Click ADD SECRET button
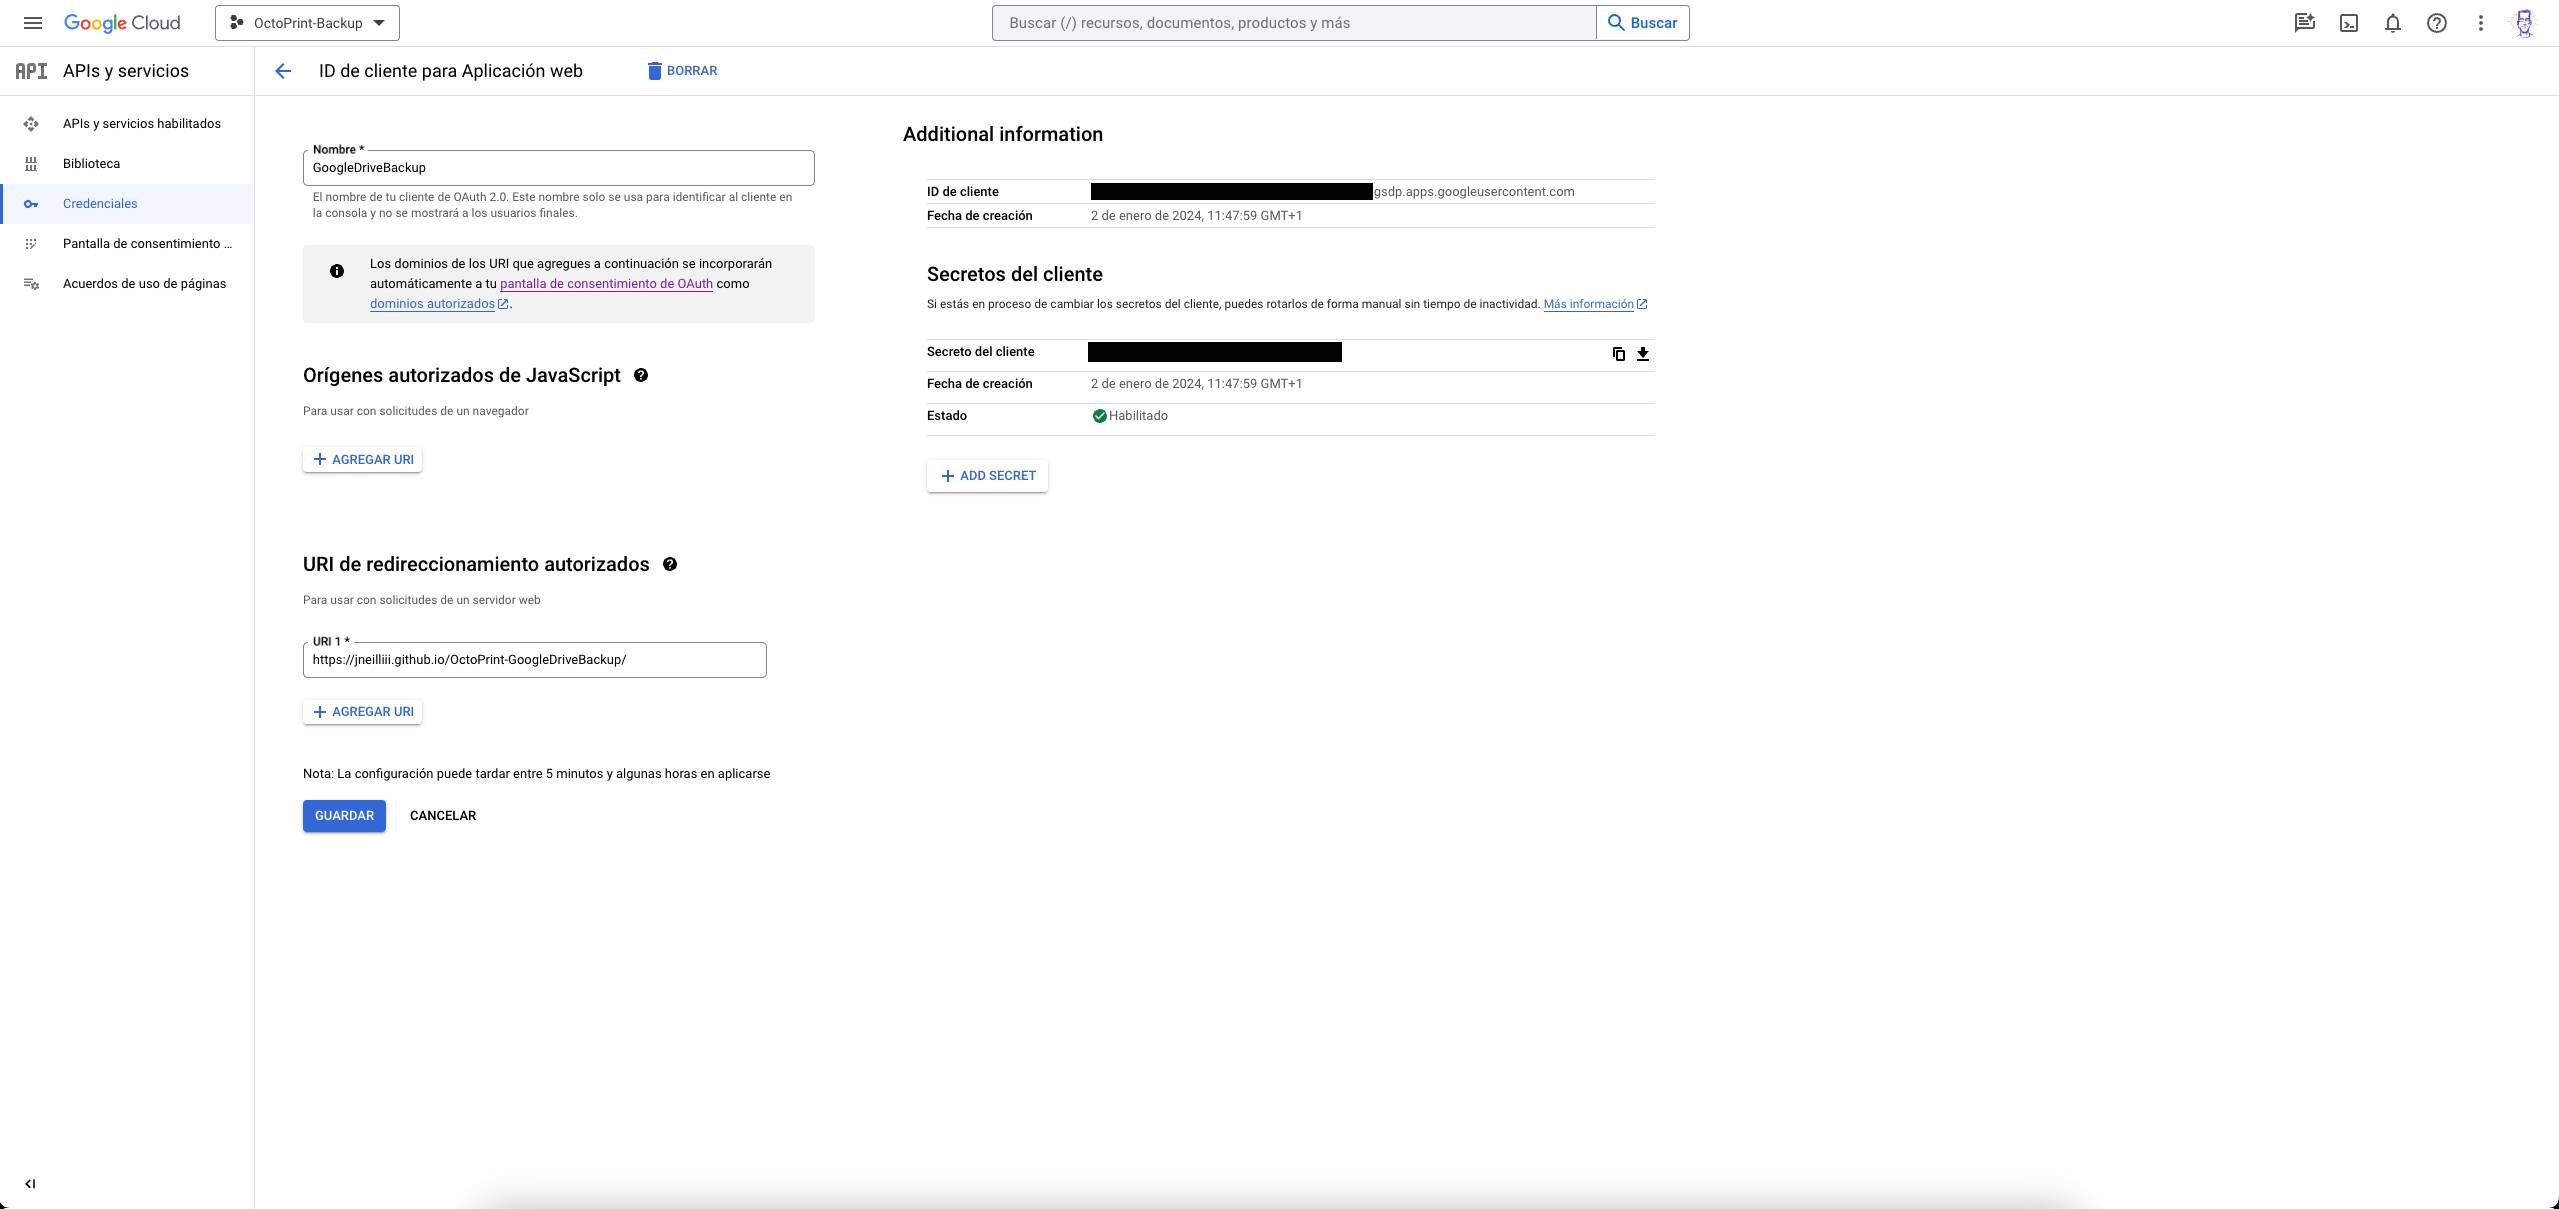This screenshot has width=2559, height=1209. [x=987, y=476]
